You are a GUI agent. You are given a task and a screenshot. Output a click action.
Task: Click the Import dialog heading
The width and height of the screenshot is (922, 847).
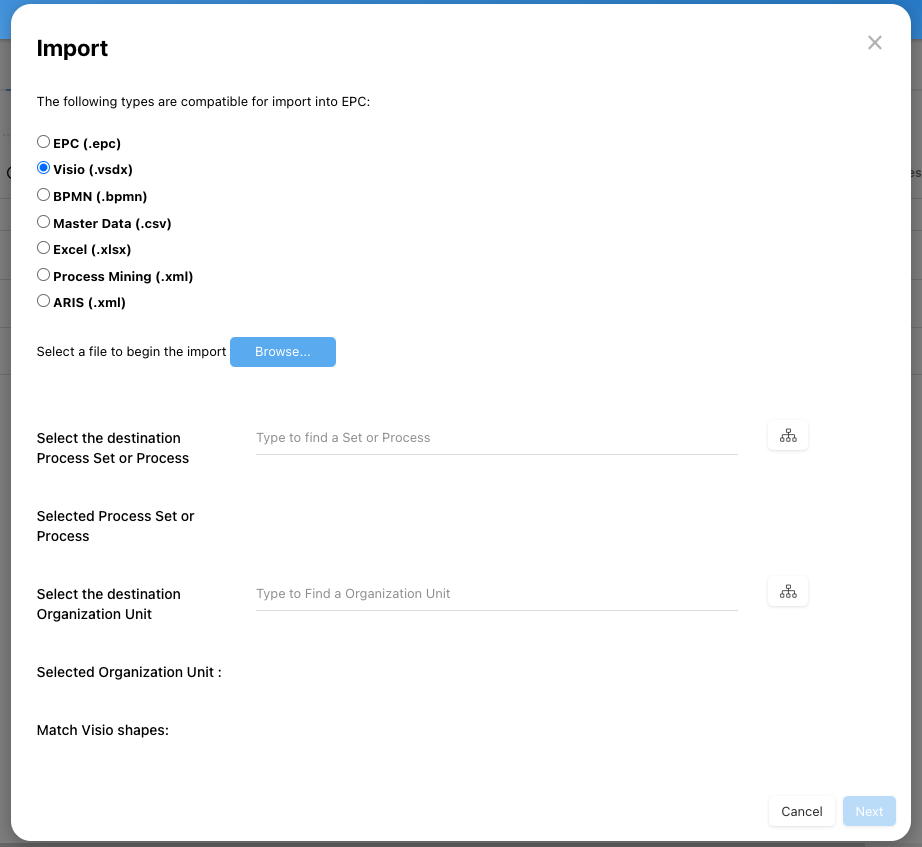point(72,48)
